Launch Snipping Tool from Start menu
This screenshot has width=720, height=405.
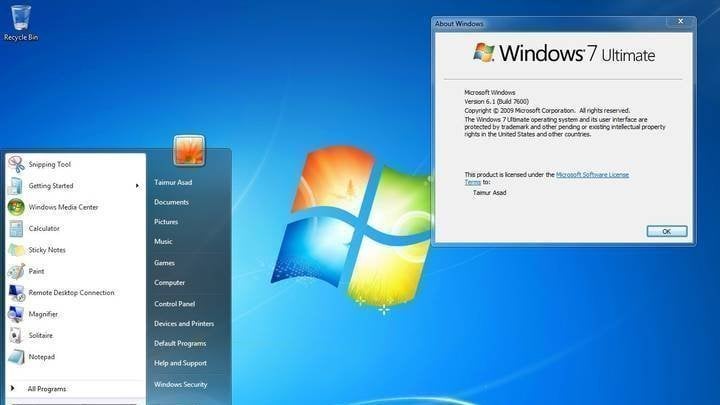(49, 164)
